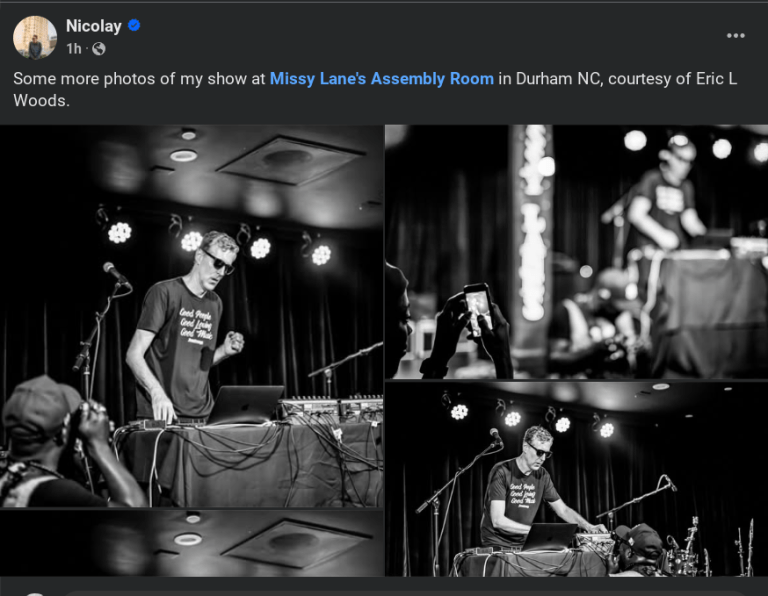Open the large left photo of Nicolay performing
The width and height of the screenshot is (768, 596).
(192, 316)
